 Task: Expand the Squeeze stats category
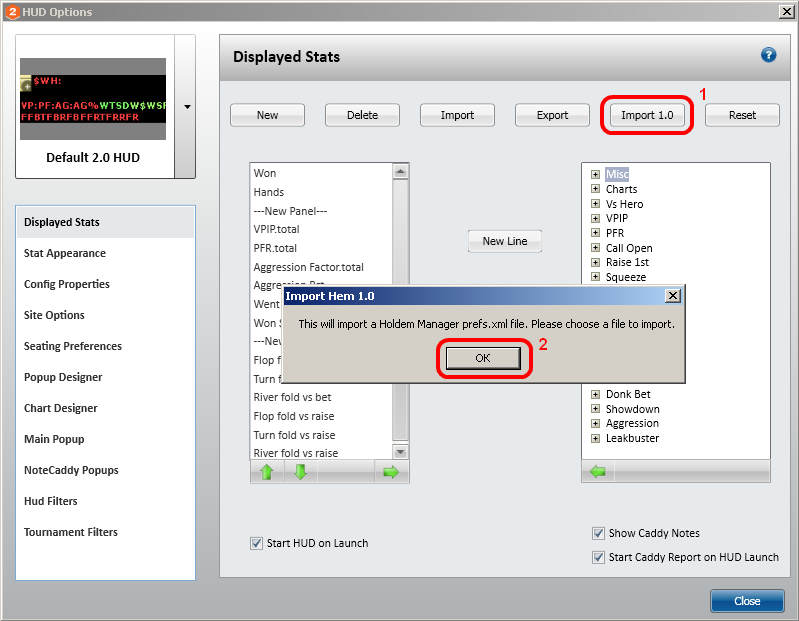[x=595, y=277]
